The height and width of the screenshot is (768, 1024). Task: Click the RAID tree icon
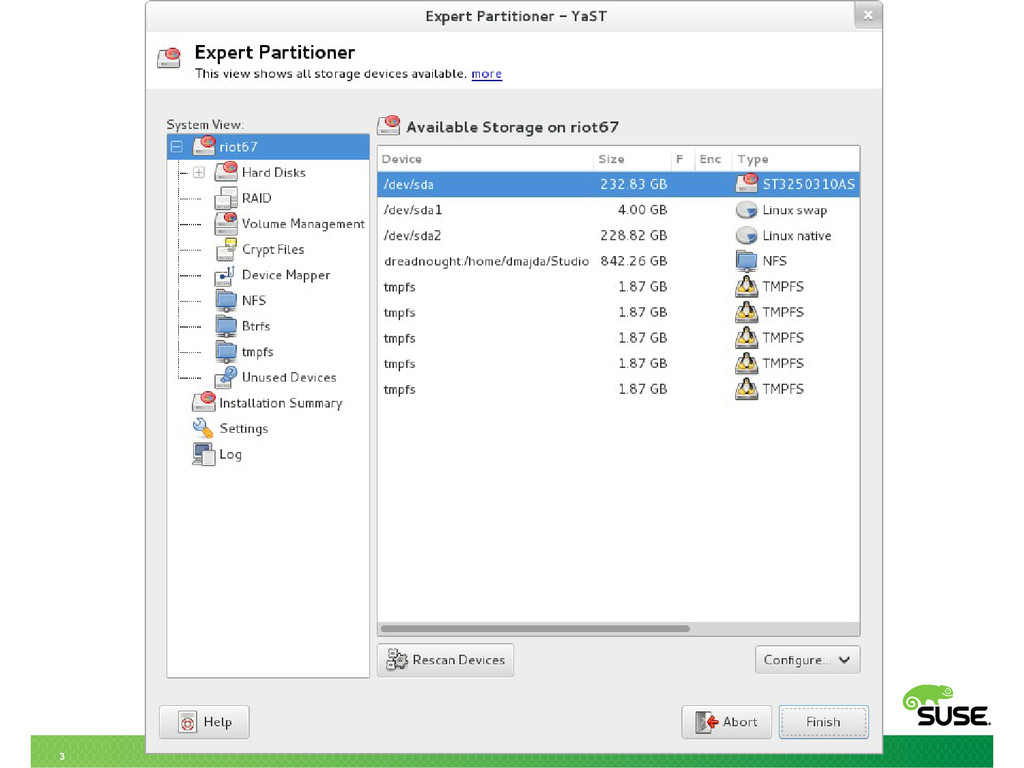point(226,198)
